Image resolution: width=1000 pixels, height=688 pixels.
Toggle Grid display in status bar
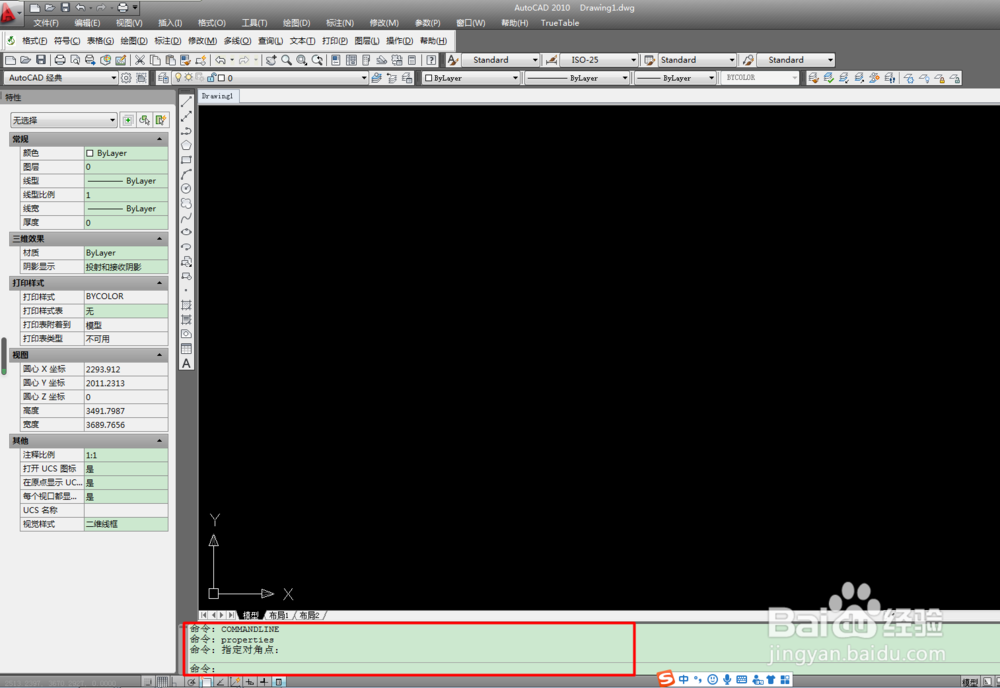point(163,682)
